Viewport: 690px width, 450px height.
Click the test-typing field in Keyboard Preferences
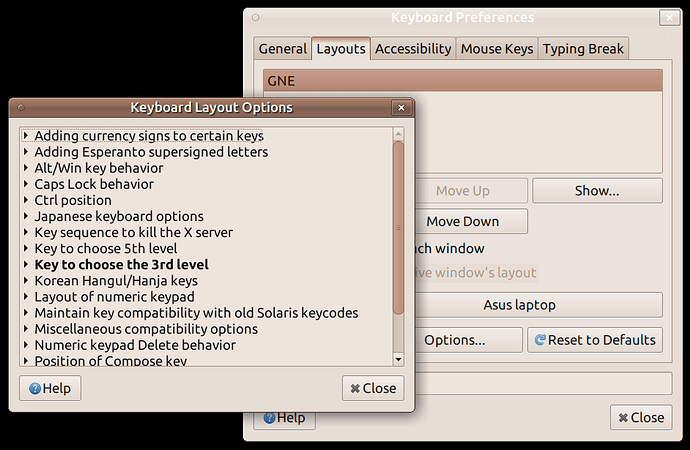pos(543,384)
